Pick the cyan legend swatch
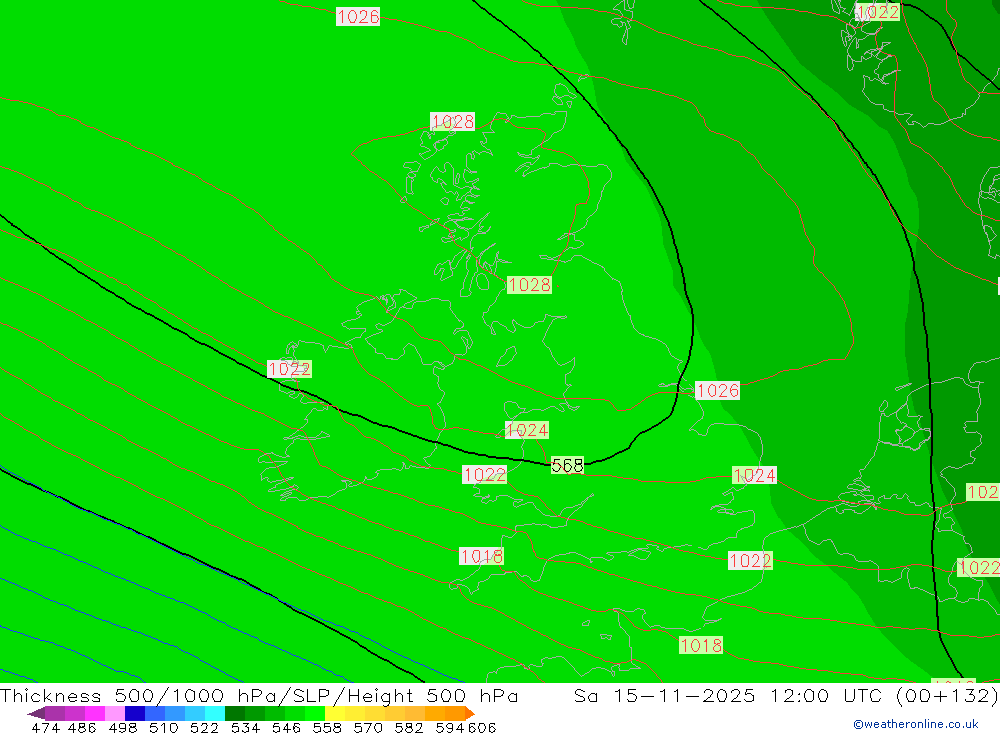The image size is (1000, 733). tap(215, 713)
